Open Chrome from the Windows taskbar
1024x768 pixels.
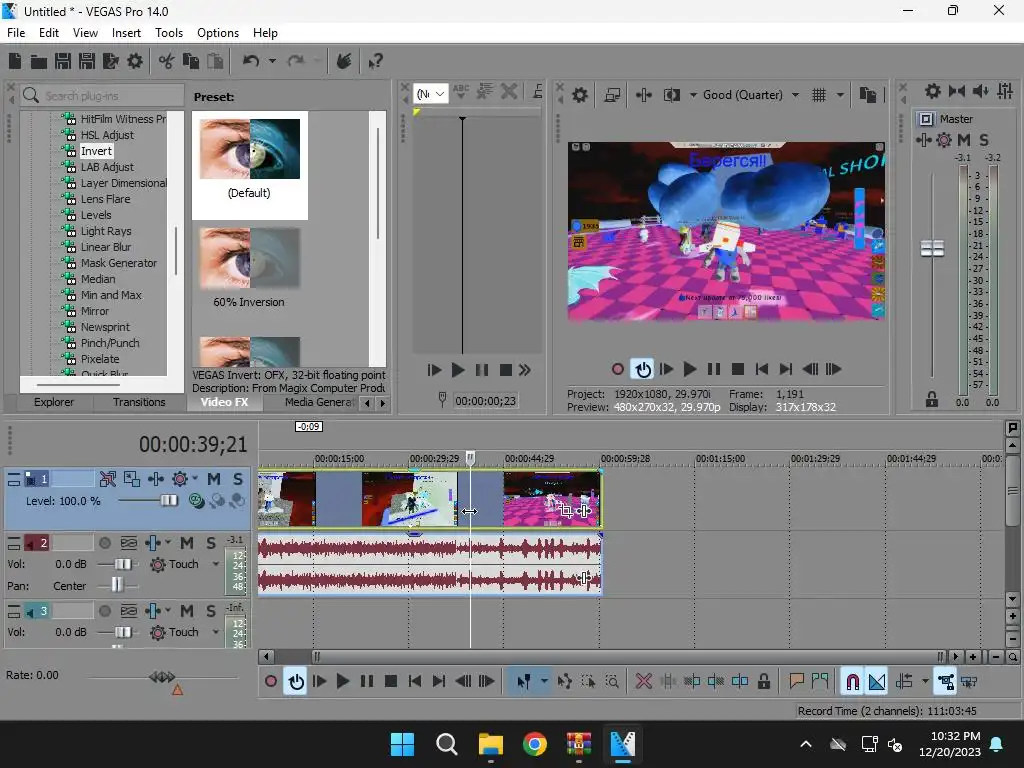pyautogui.click(x=534, y=744)
